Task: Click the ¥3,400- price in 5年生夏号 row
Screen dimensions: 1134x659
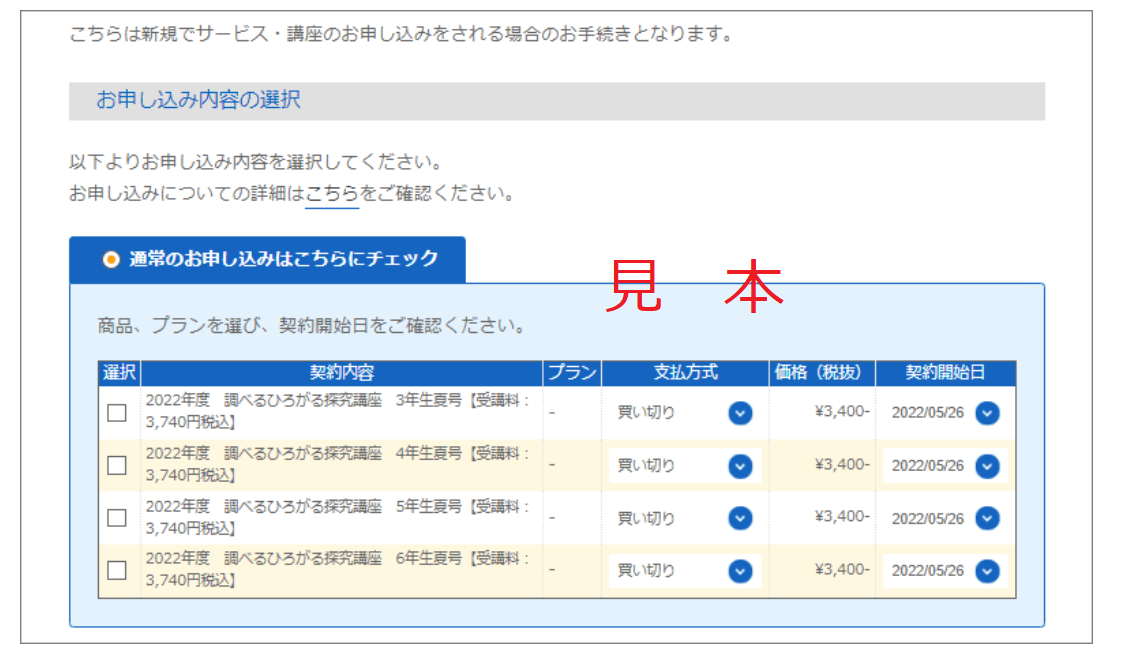Action: pyautogui.click(x=842, y=516)
